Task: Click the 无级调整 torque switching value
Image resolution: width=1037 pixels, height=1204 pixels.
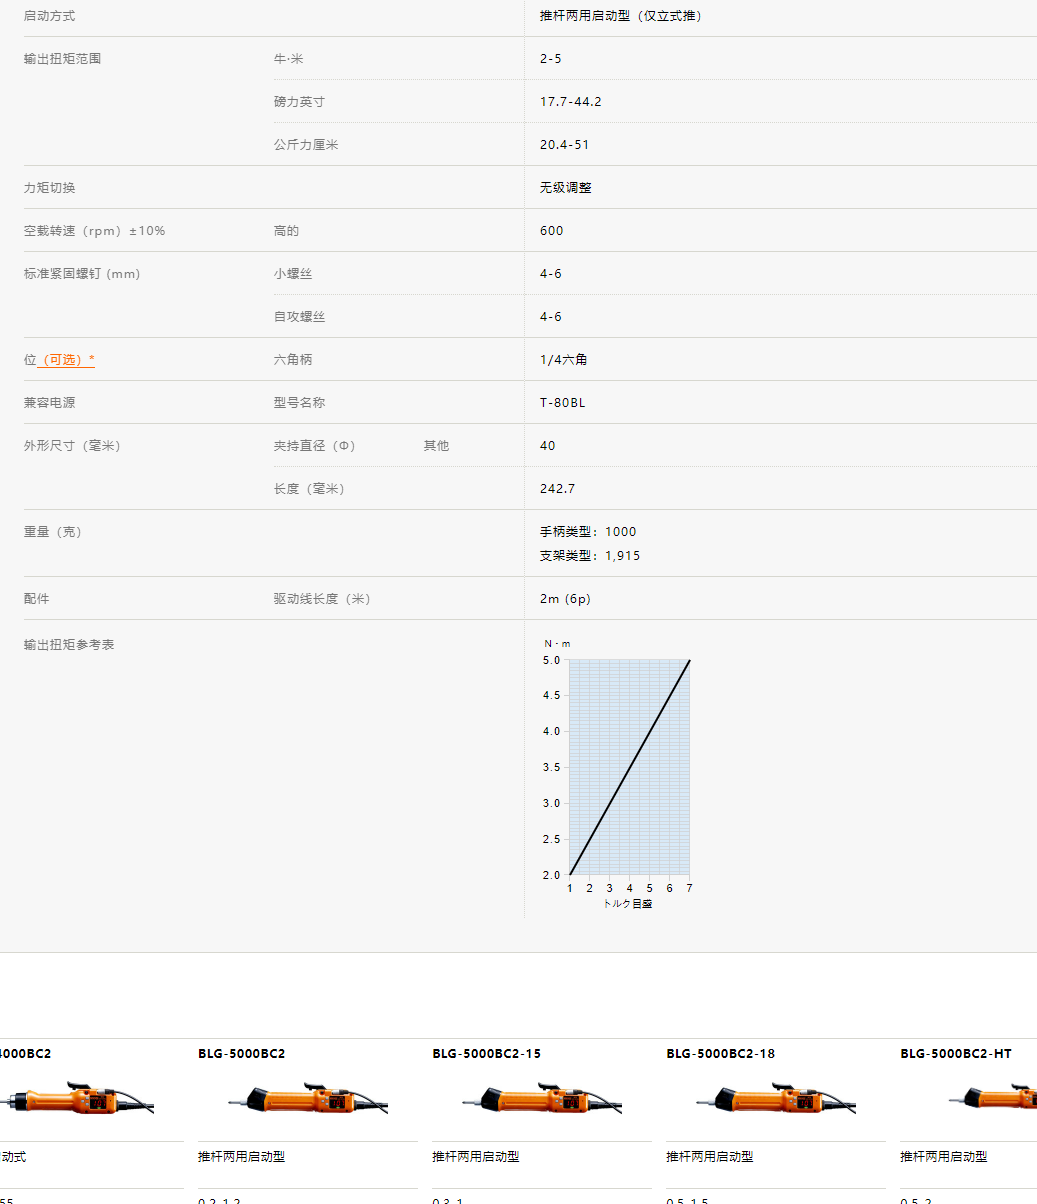Action: pyautogui.click(x=565, y=188)
